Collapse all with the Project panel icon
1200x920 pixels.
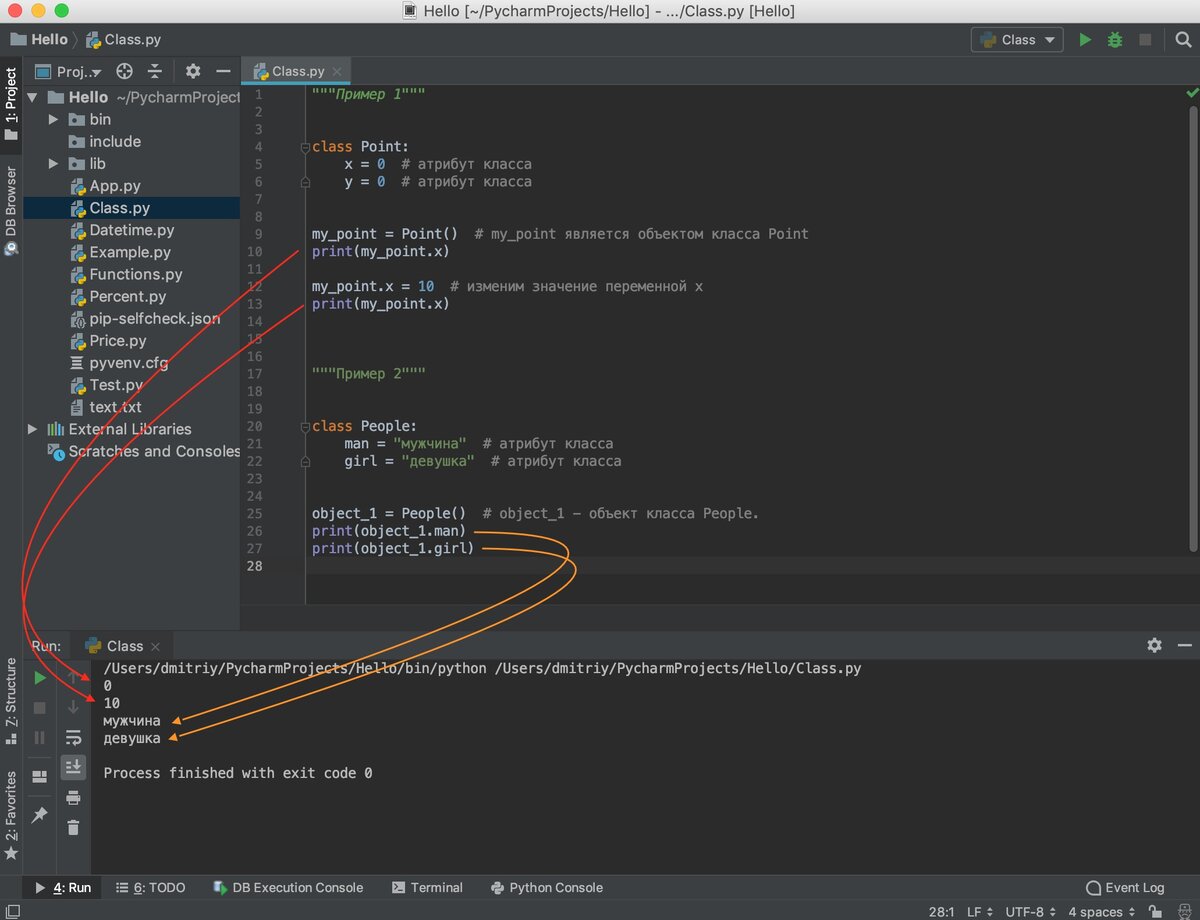tap(155, 71)
